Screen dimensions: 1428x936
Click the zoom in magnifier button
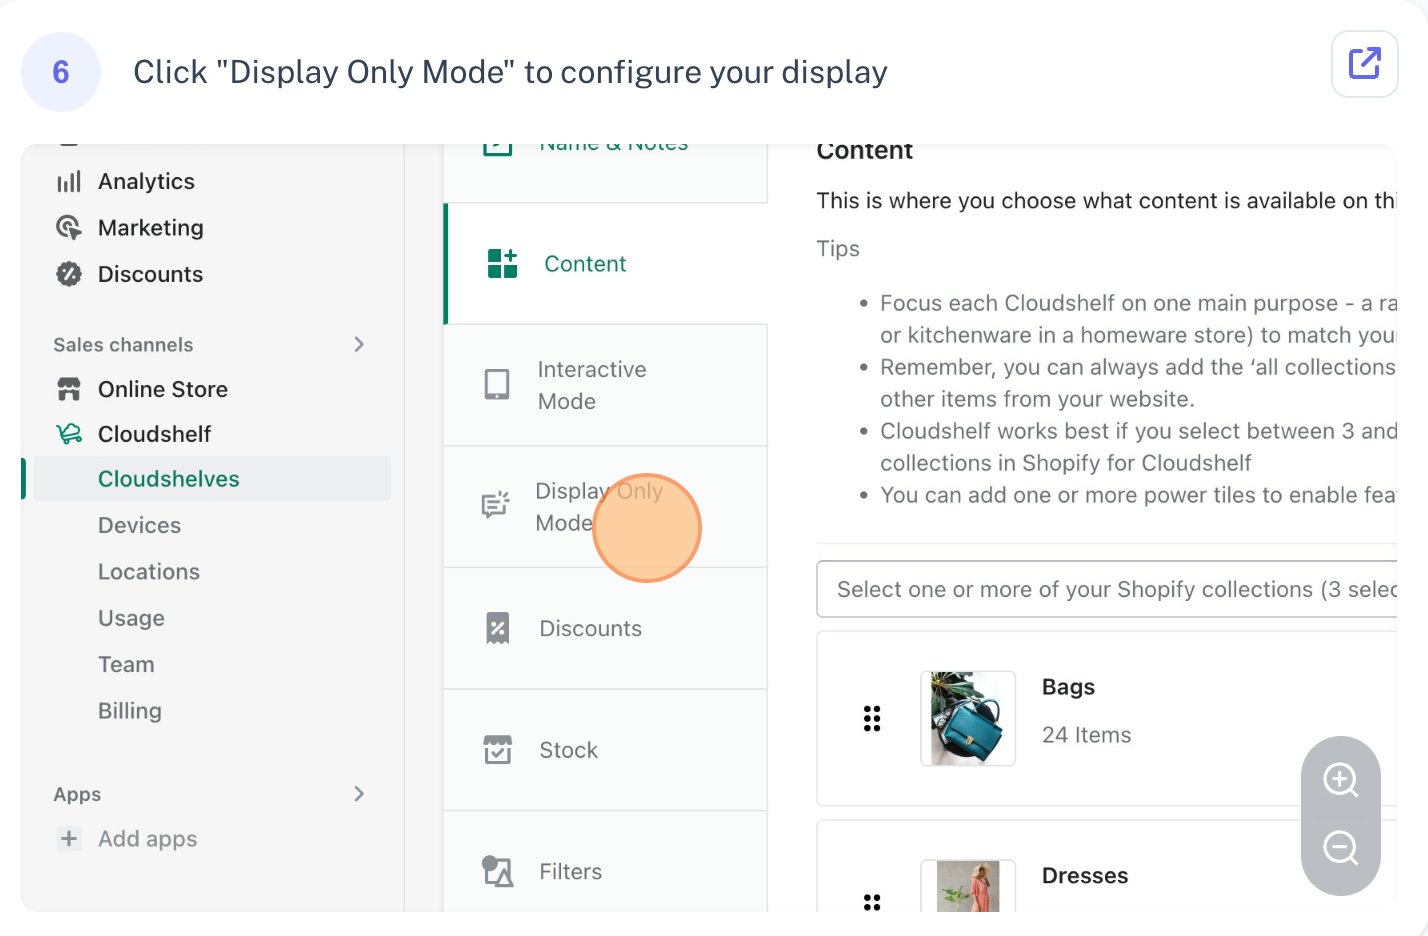[x=1340, y=779]
